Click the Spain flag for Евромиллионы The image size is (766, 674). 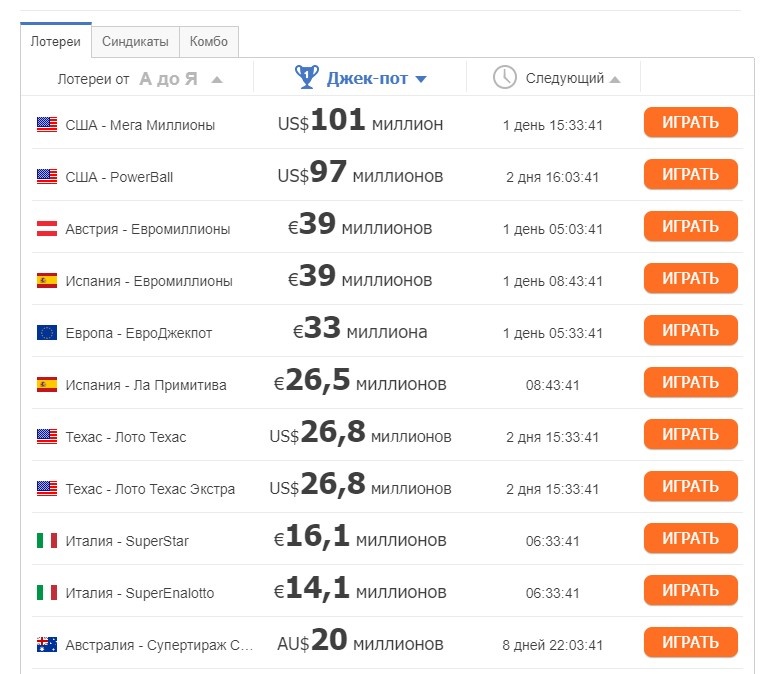point(47,280)
